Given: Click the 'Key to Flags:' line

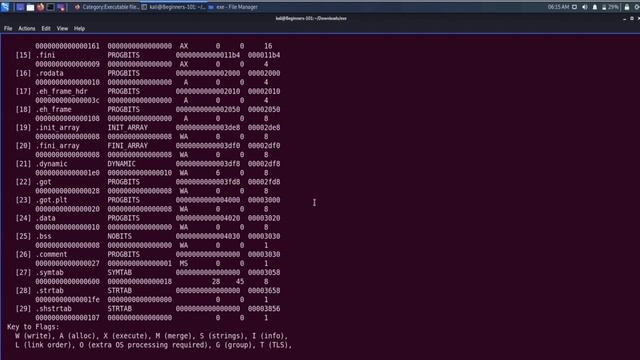Looking at the screenshot, I should coord(33,327).
